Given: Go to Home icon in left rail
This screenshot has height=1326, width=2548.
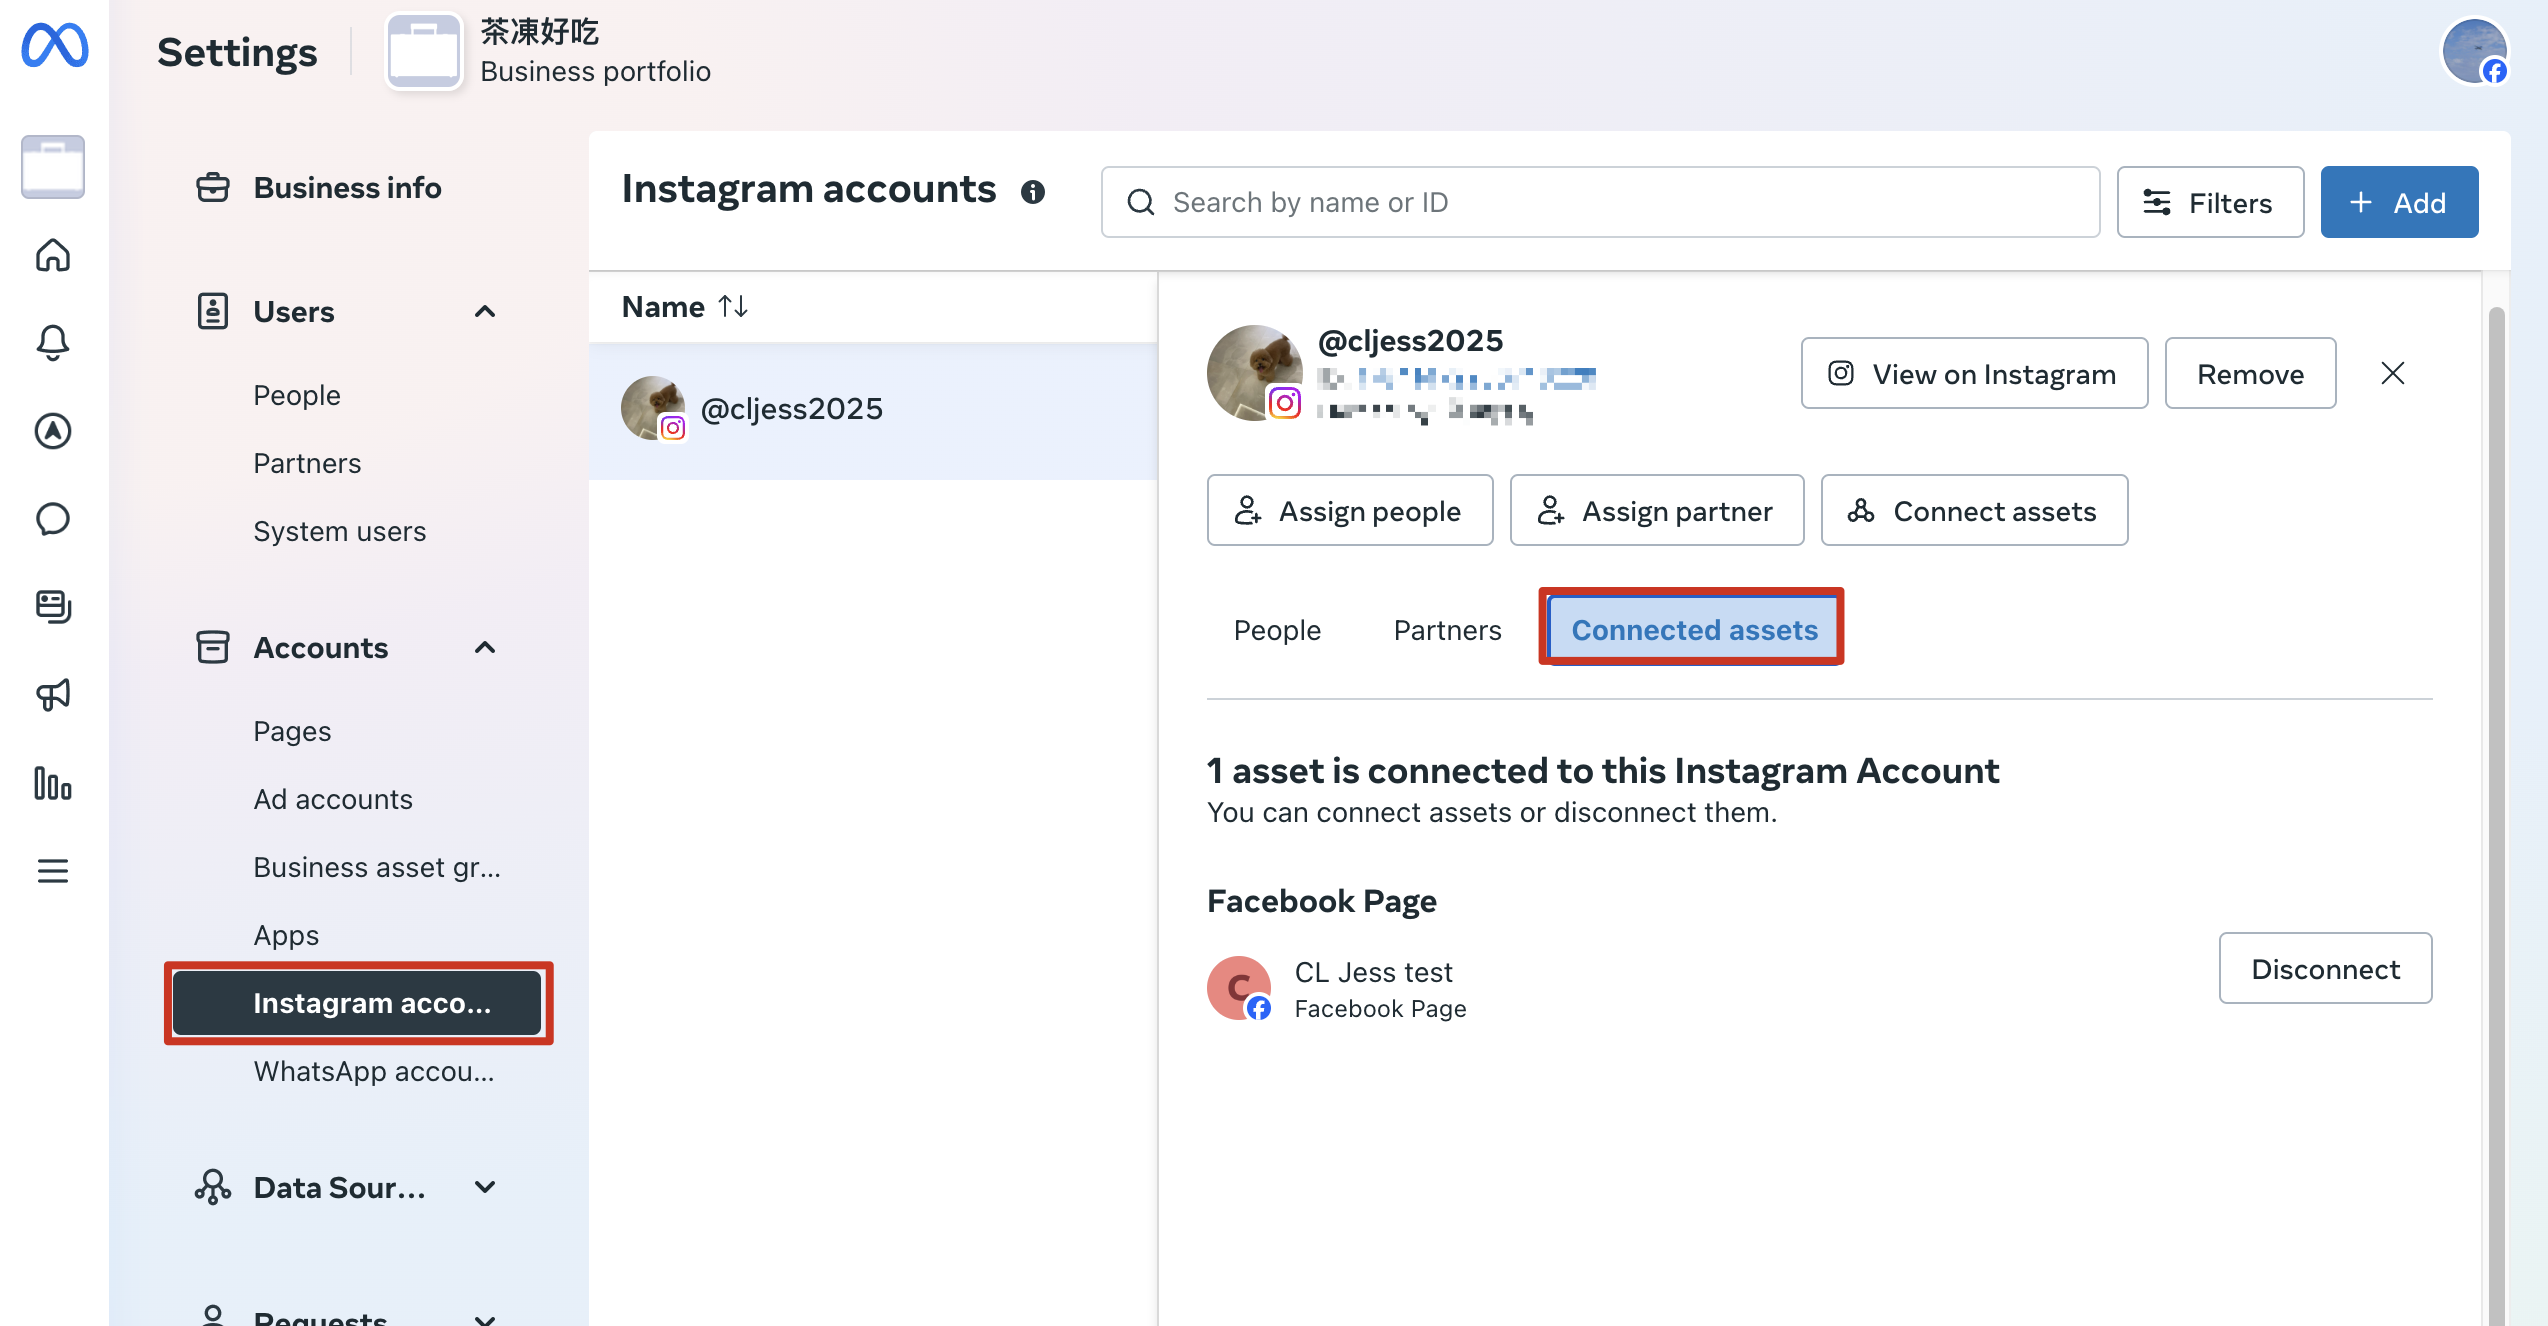Looking at the screenshot, I should coord(53,255).
